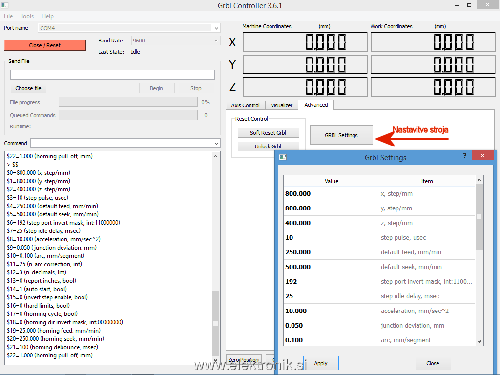Click the Work Coordinates Z display

click(433, 87)
